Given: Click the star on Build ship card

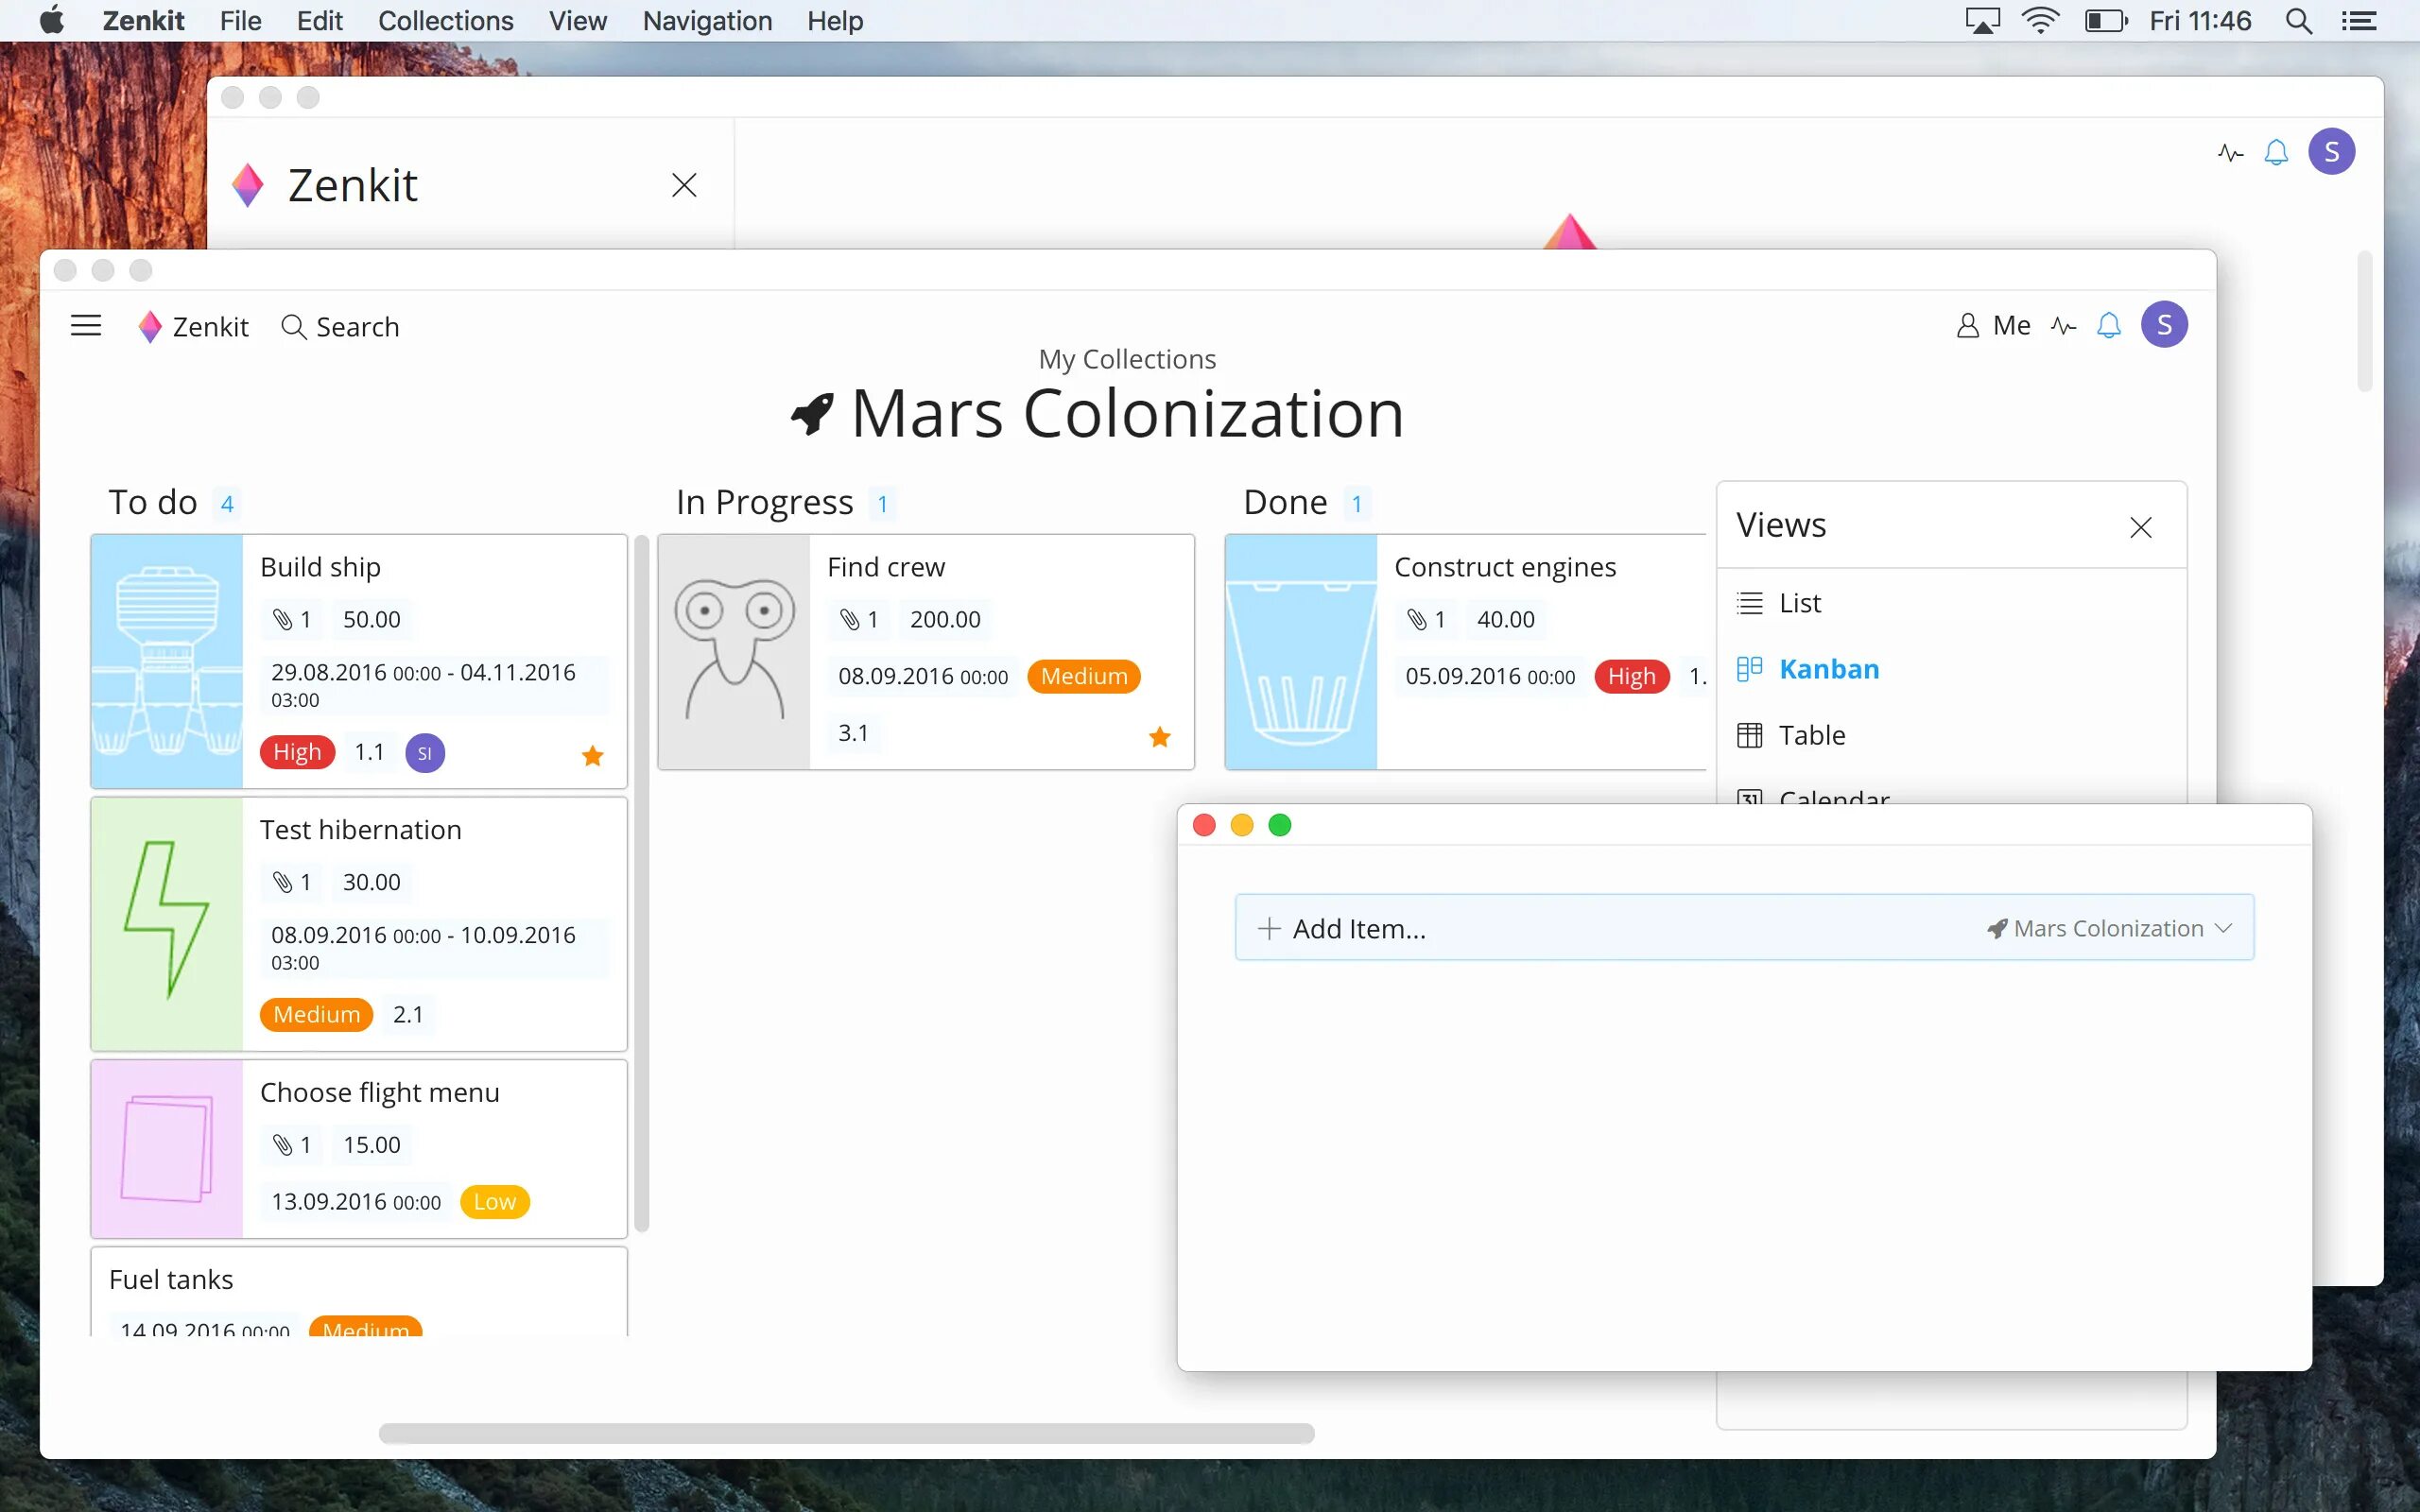Looking at the screenshot, I should pos(592,755).
